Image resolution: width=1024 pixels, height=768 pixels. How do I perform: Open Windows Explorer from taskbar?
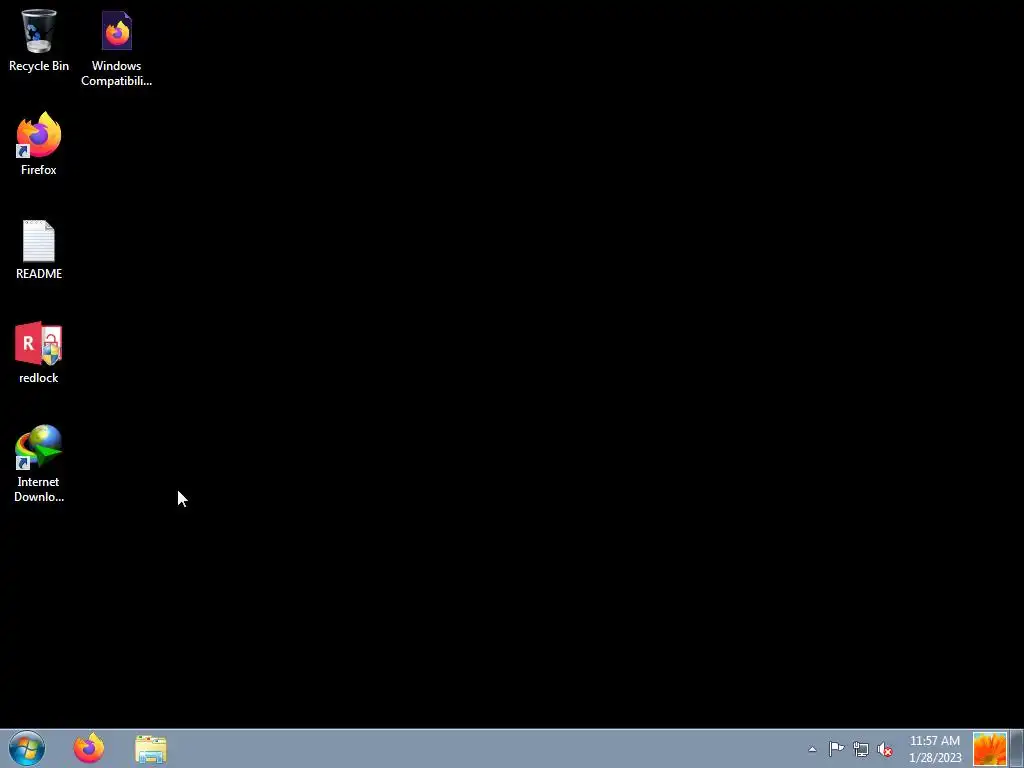151,749
